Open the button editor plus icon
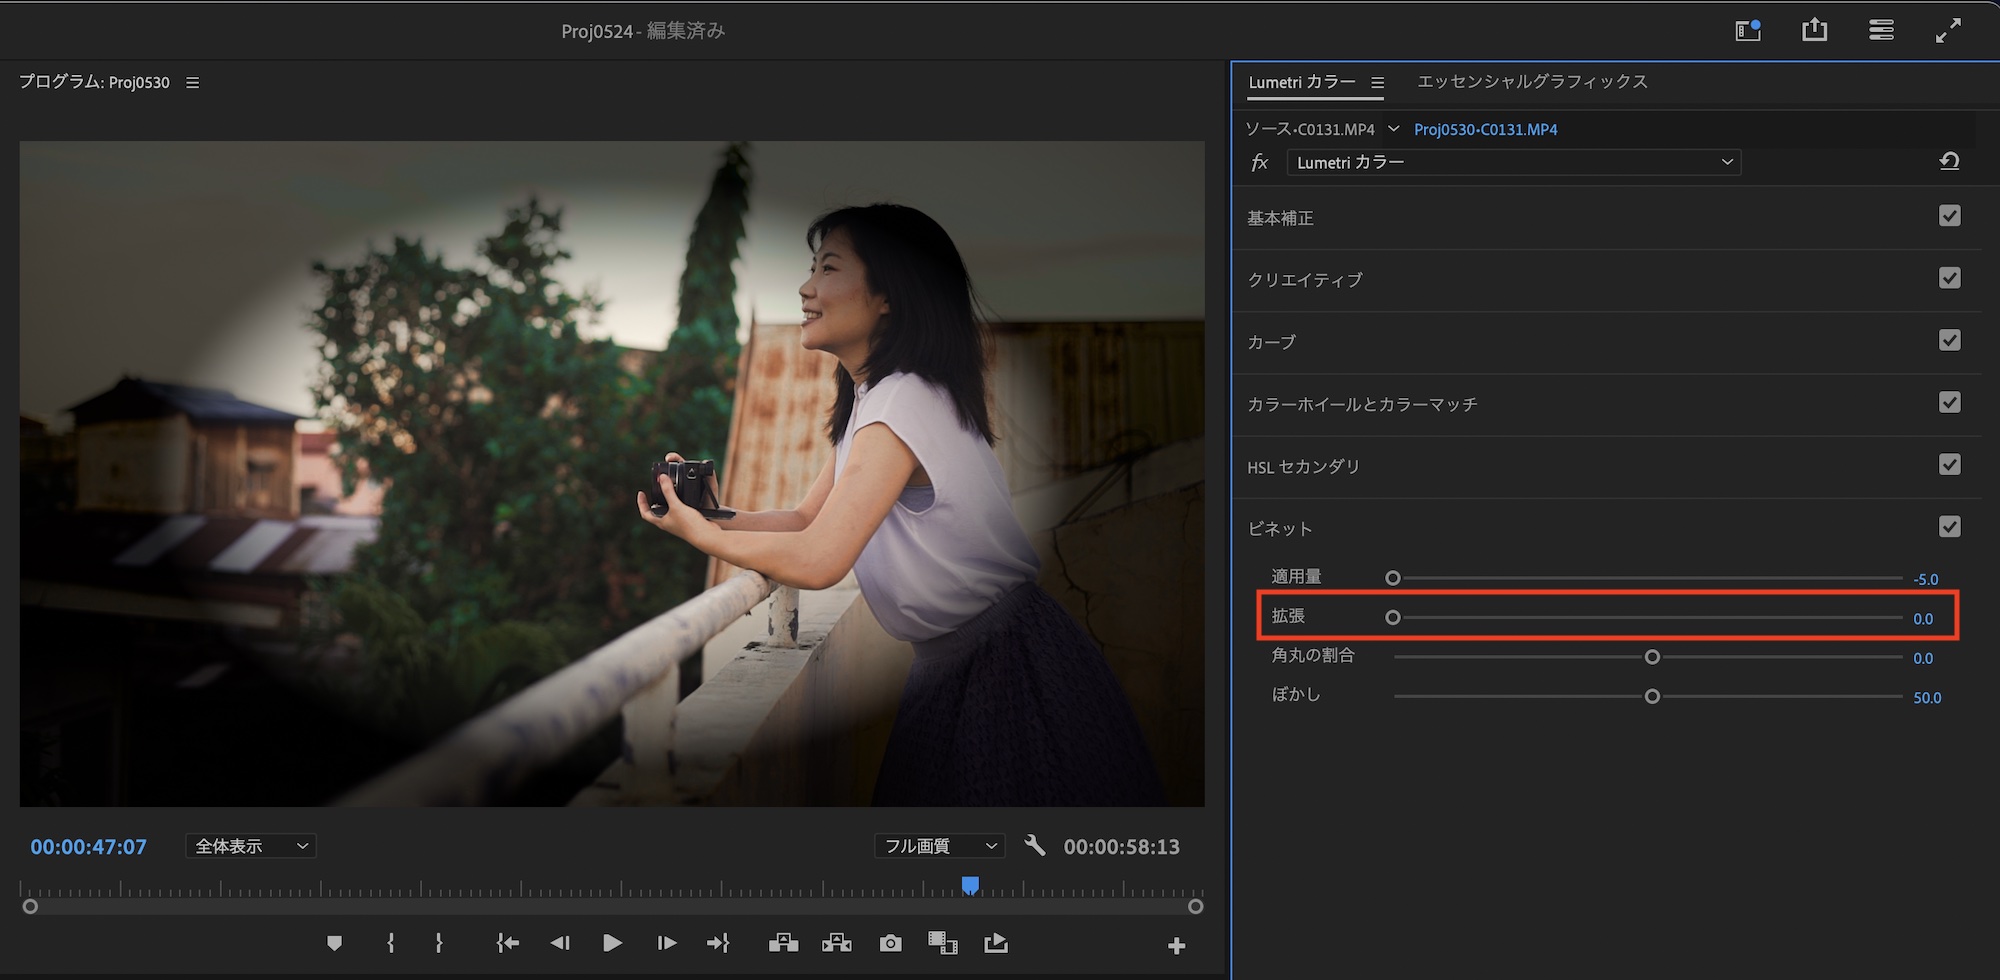The image size is (2000, 980). [x=1176, y=946]
